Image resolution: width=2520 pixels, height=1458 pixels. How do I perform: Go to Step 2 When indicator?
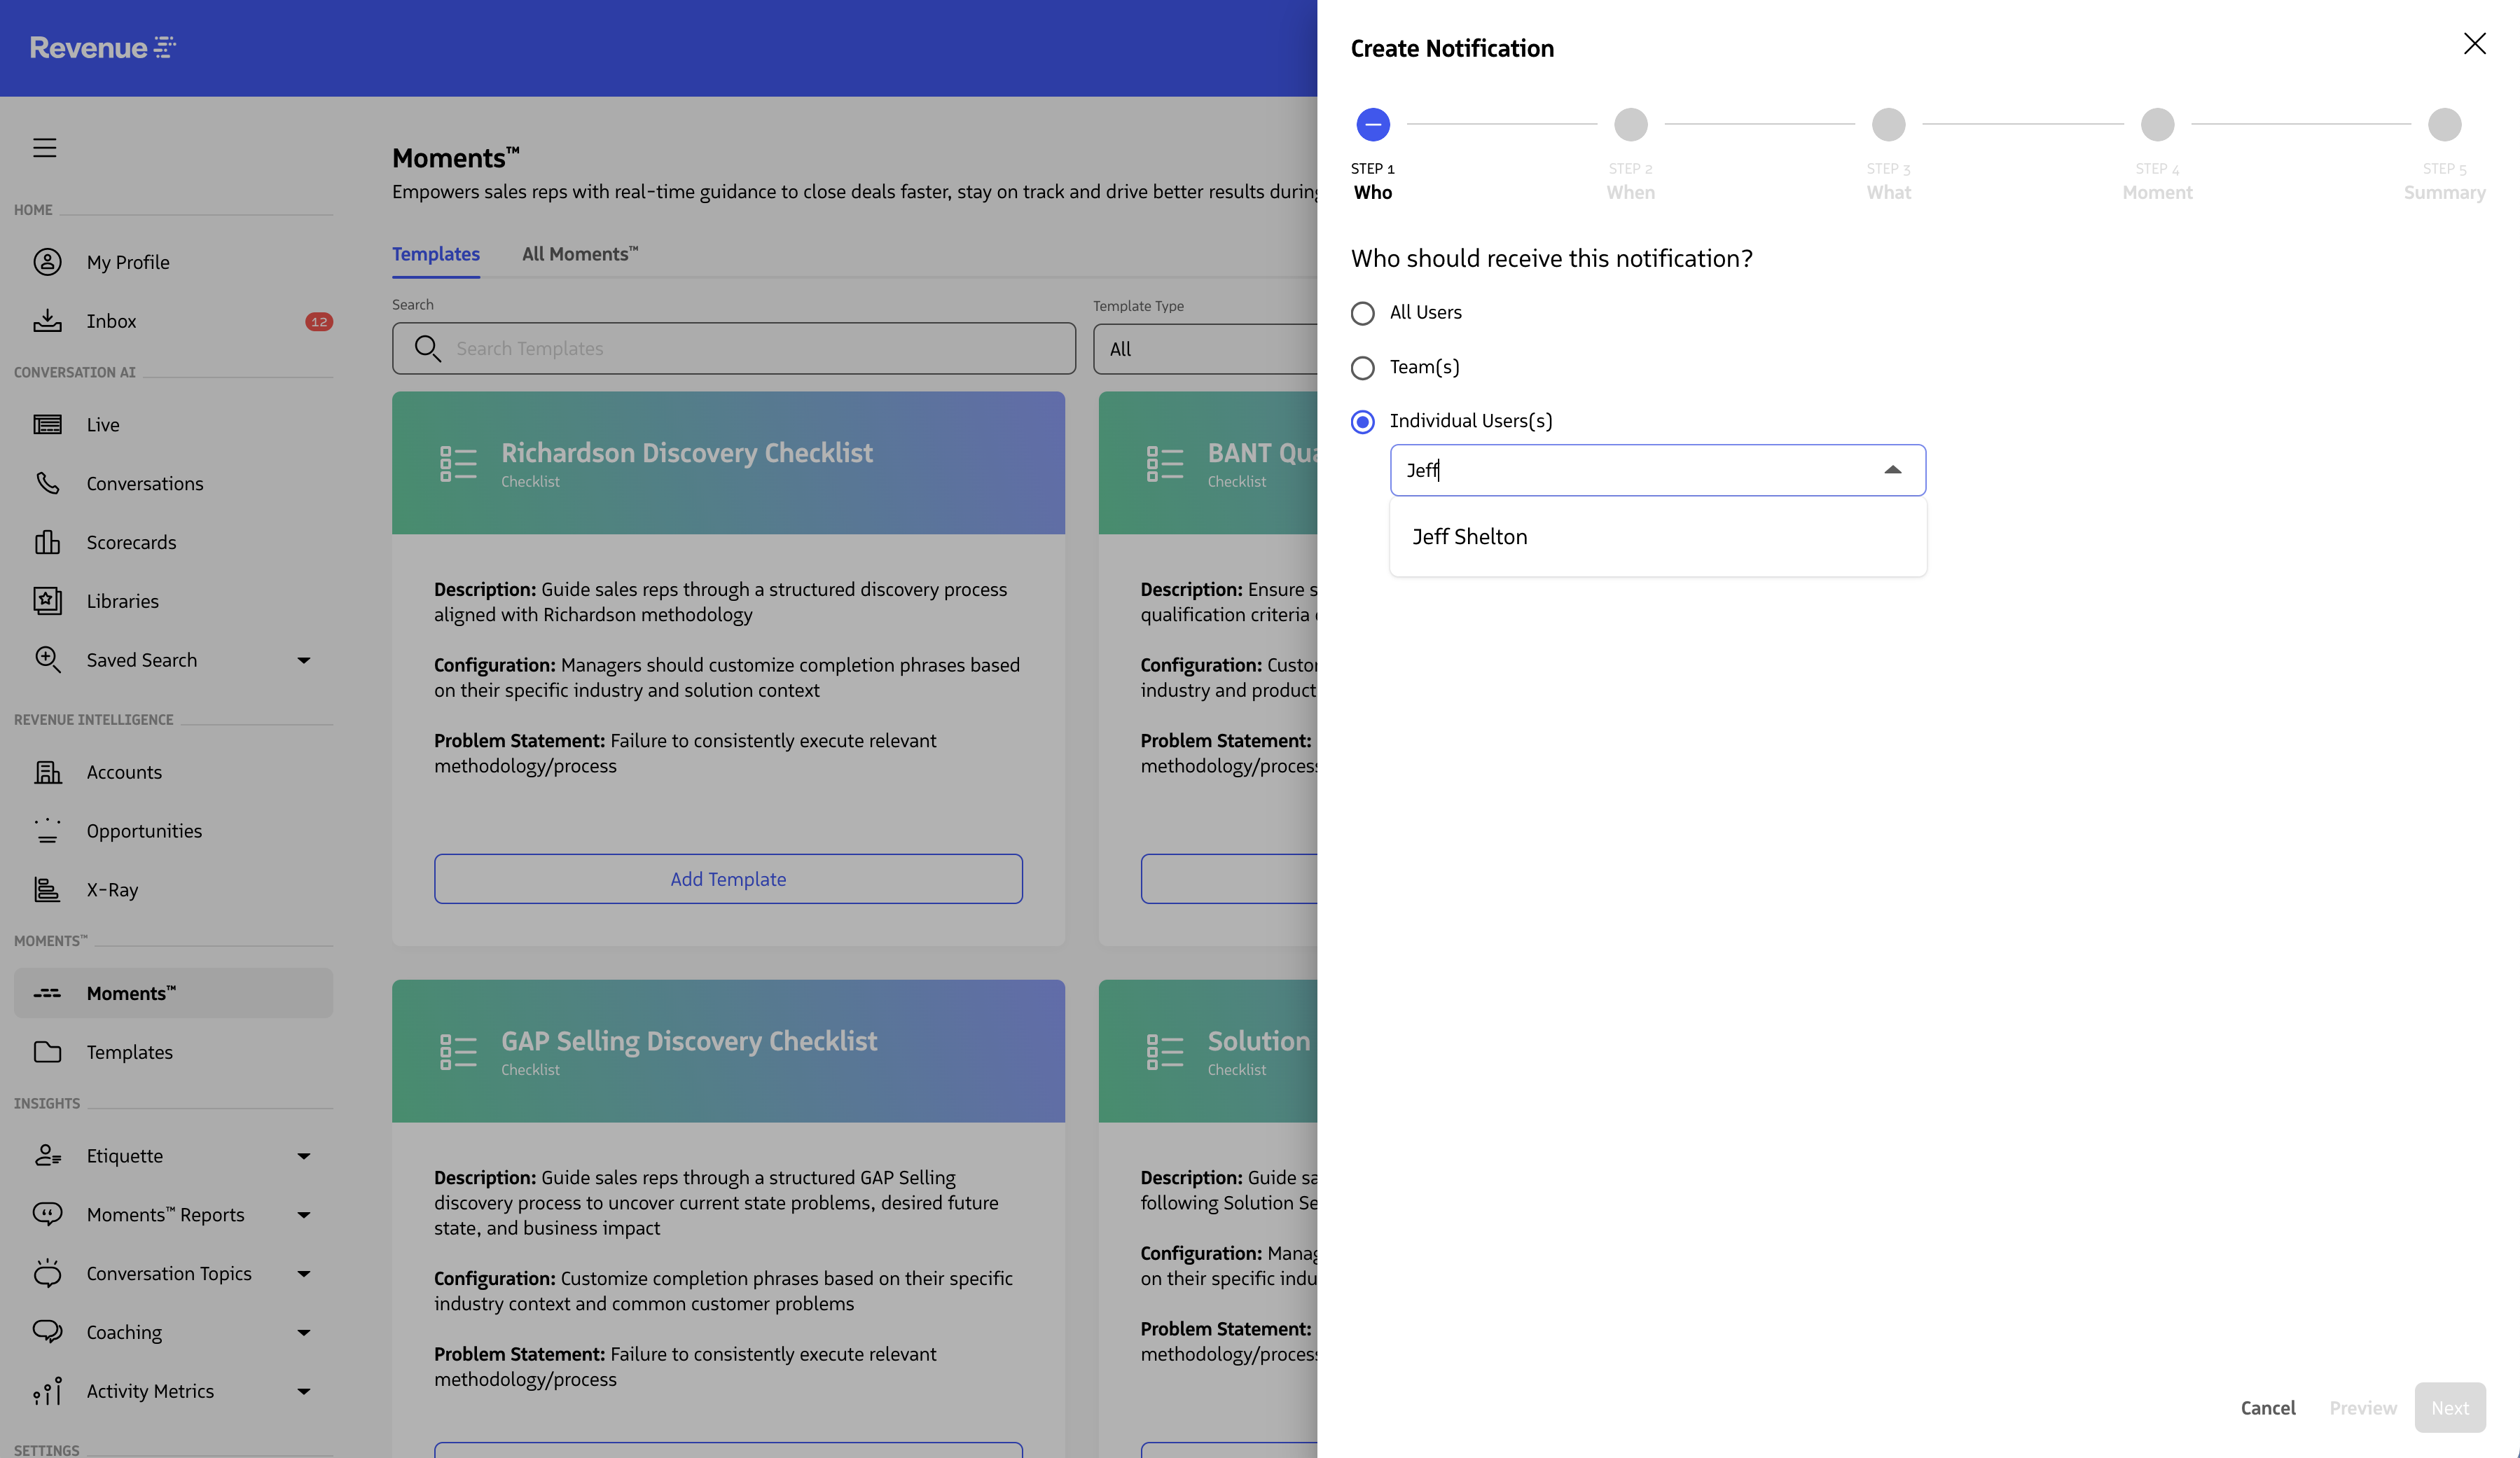click(1631, 125)
